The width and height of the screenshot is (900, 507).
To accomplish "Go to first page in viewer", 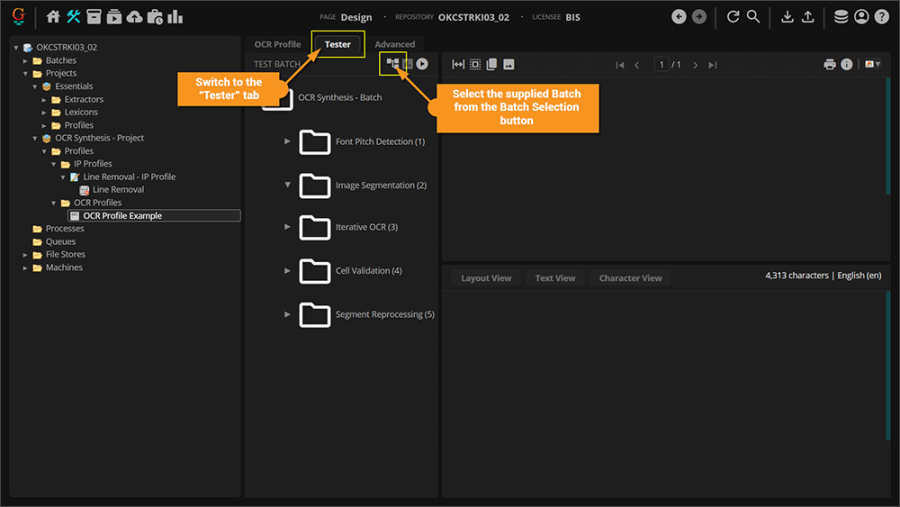I will 620,65.
